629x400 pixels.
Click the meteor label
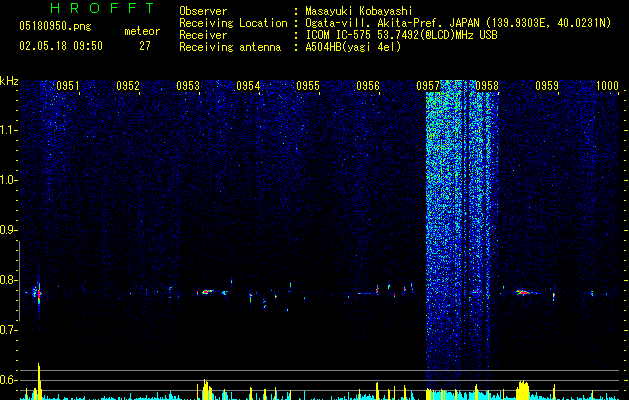[142, 31]
